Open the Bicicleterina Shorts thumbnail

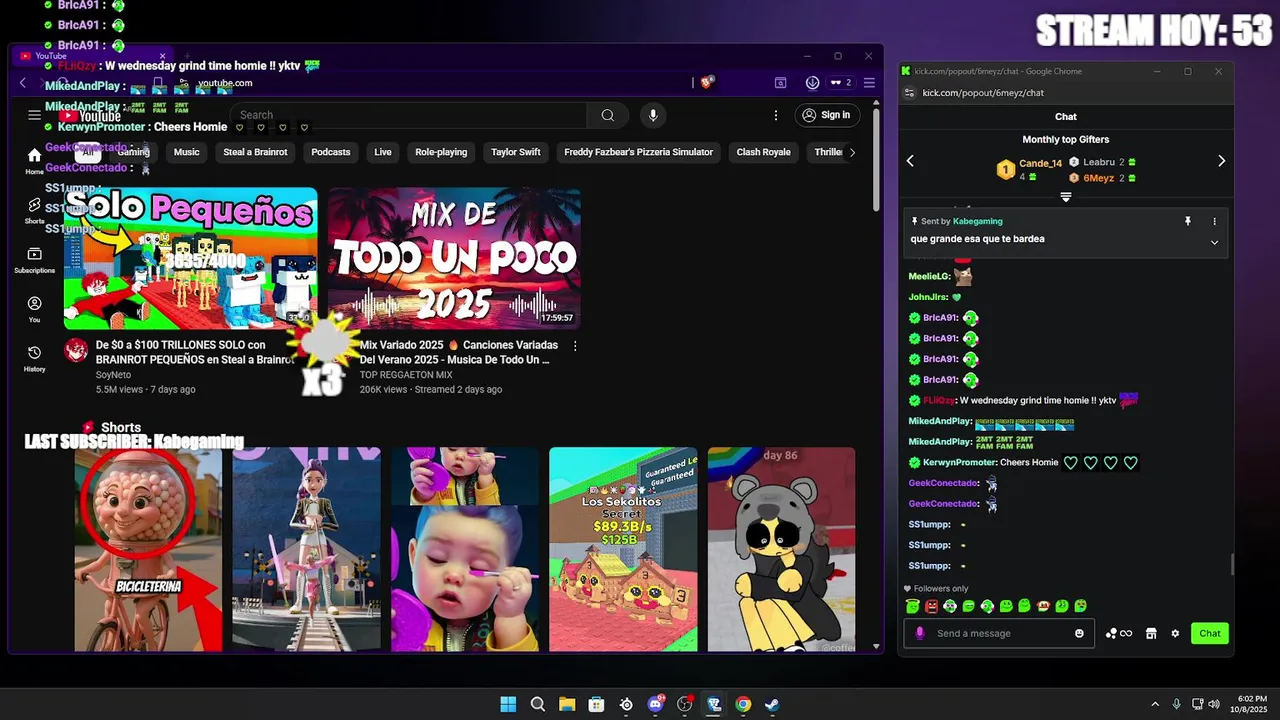[x=148, y=549]
